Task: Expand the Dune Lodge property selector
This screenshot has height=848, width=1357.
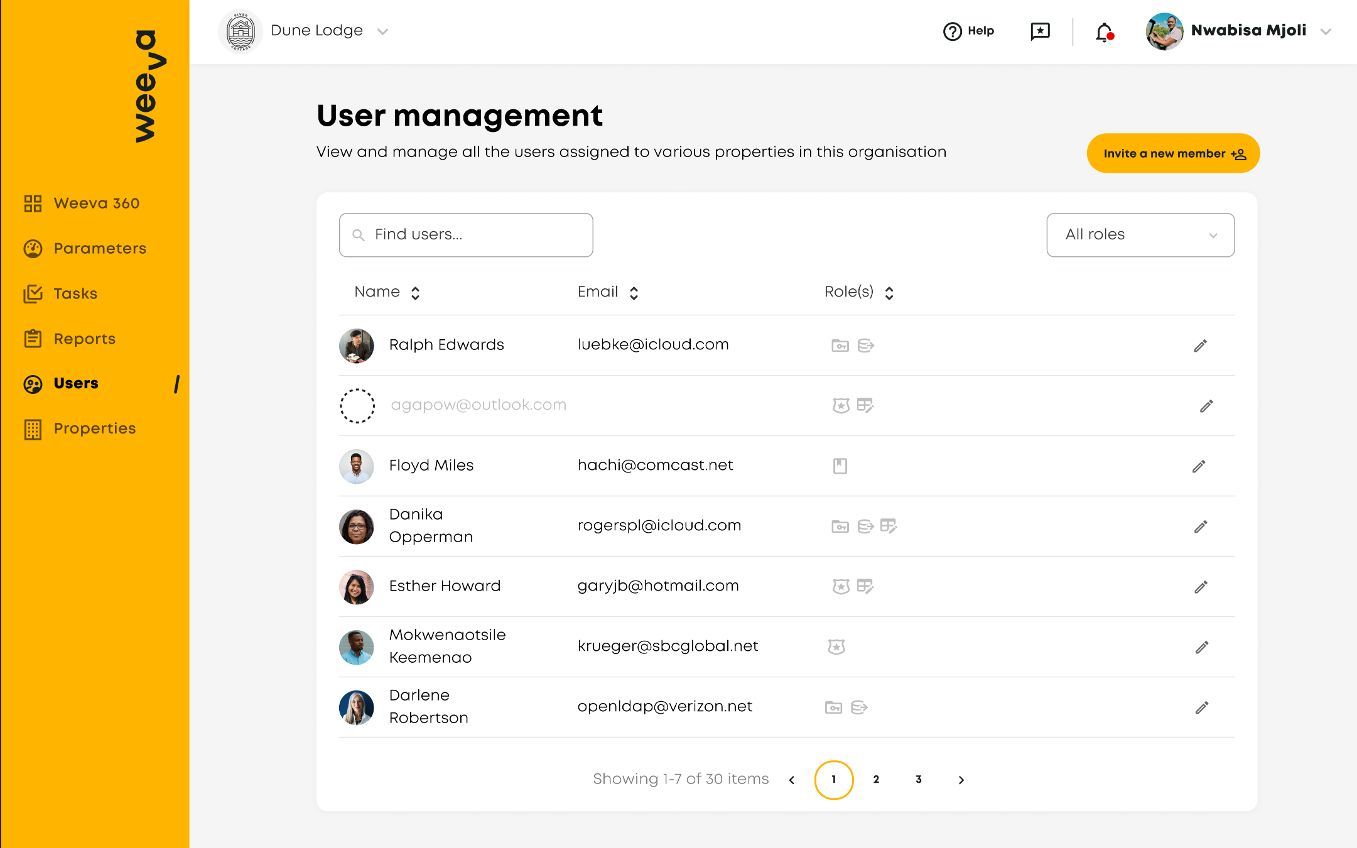Action: [x=382, y=32]
